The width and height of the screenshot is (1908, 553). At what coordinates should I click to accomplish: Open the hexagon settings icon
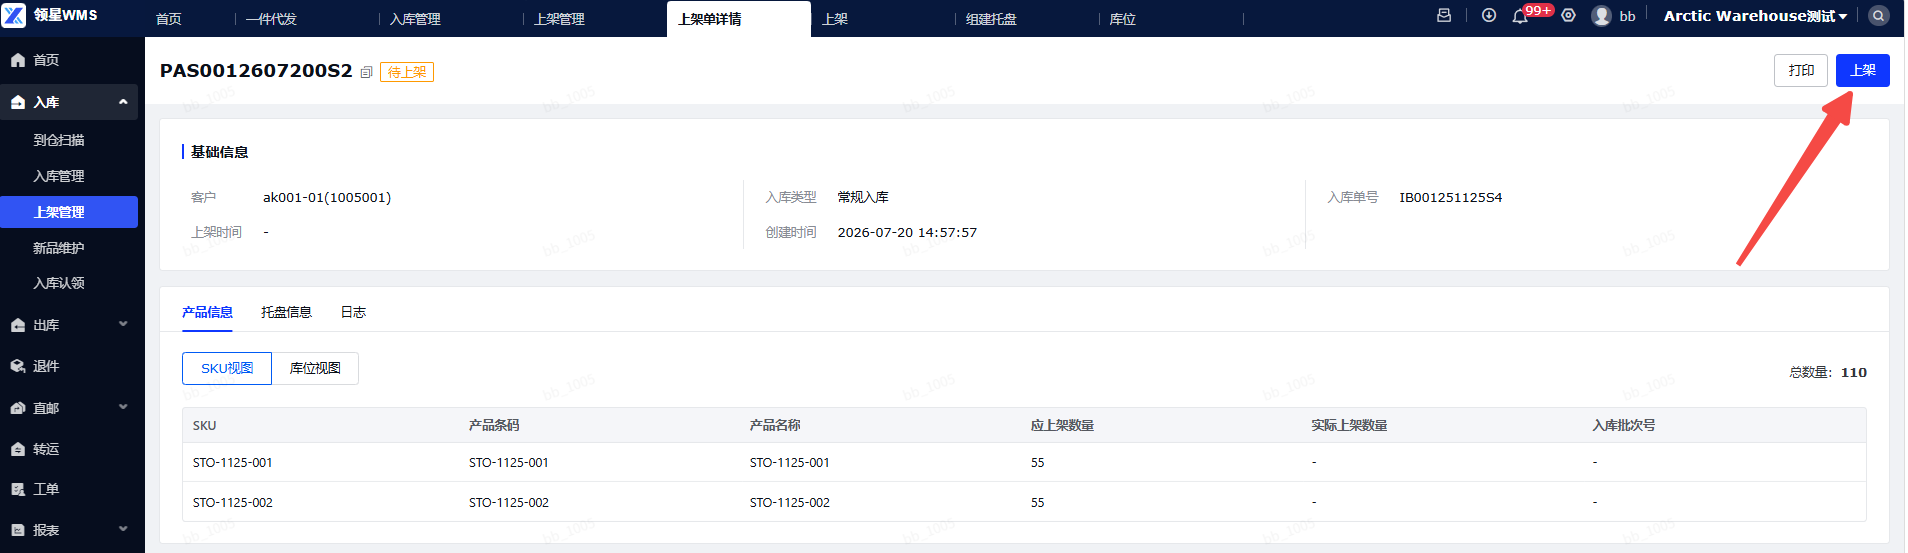1568,15
